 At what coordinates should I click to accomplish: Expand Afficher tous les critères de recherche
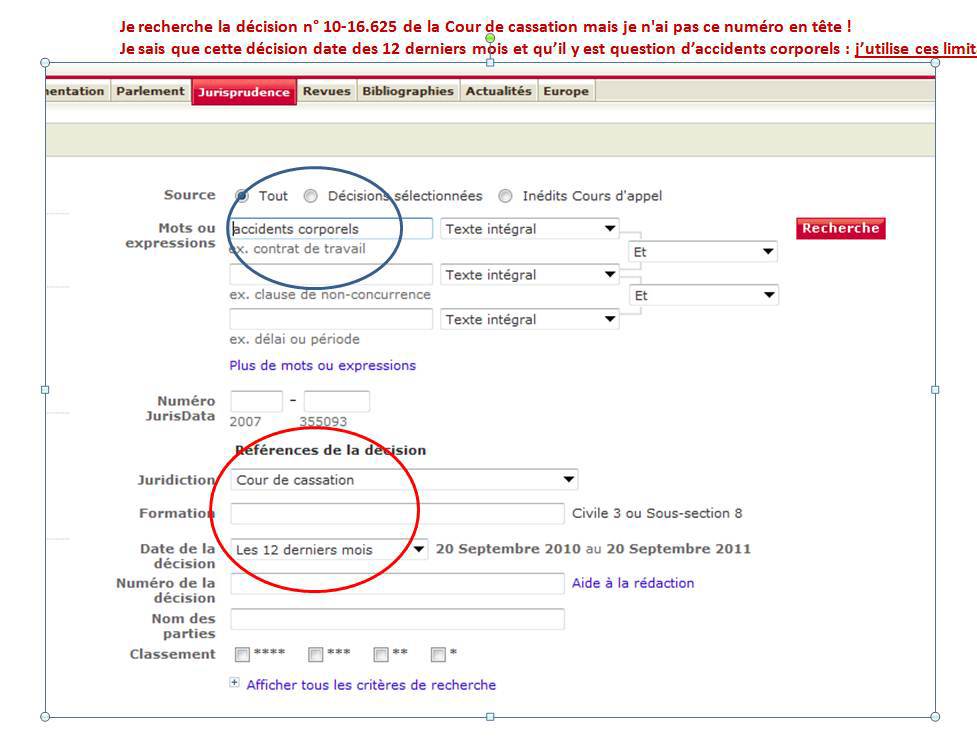click(370, 685)
